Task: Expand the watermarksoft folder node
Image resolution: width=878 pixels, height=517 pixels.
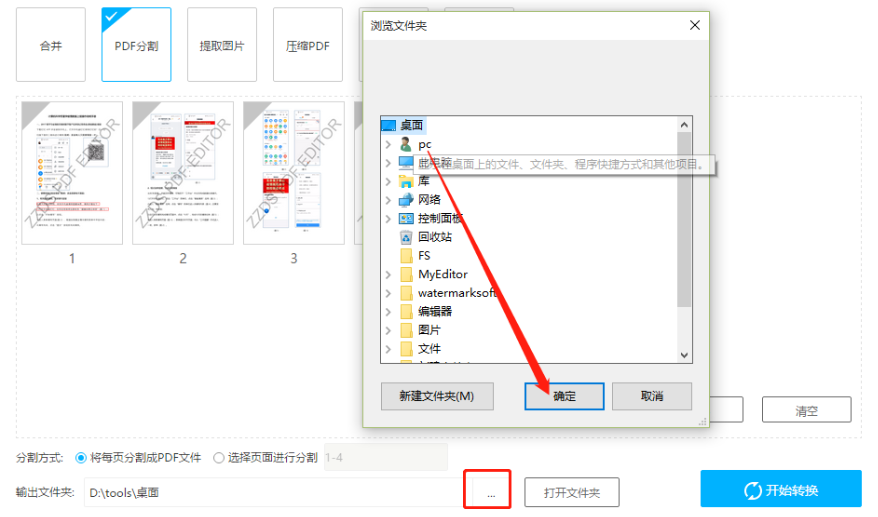Action: [x=388, y=293]
